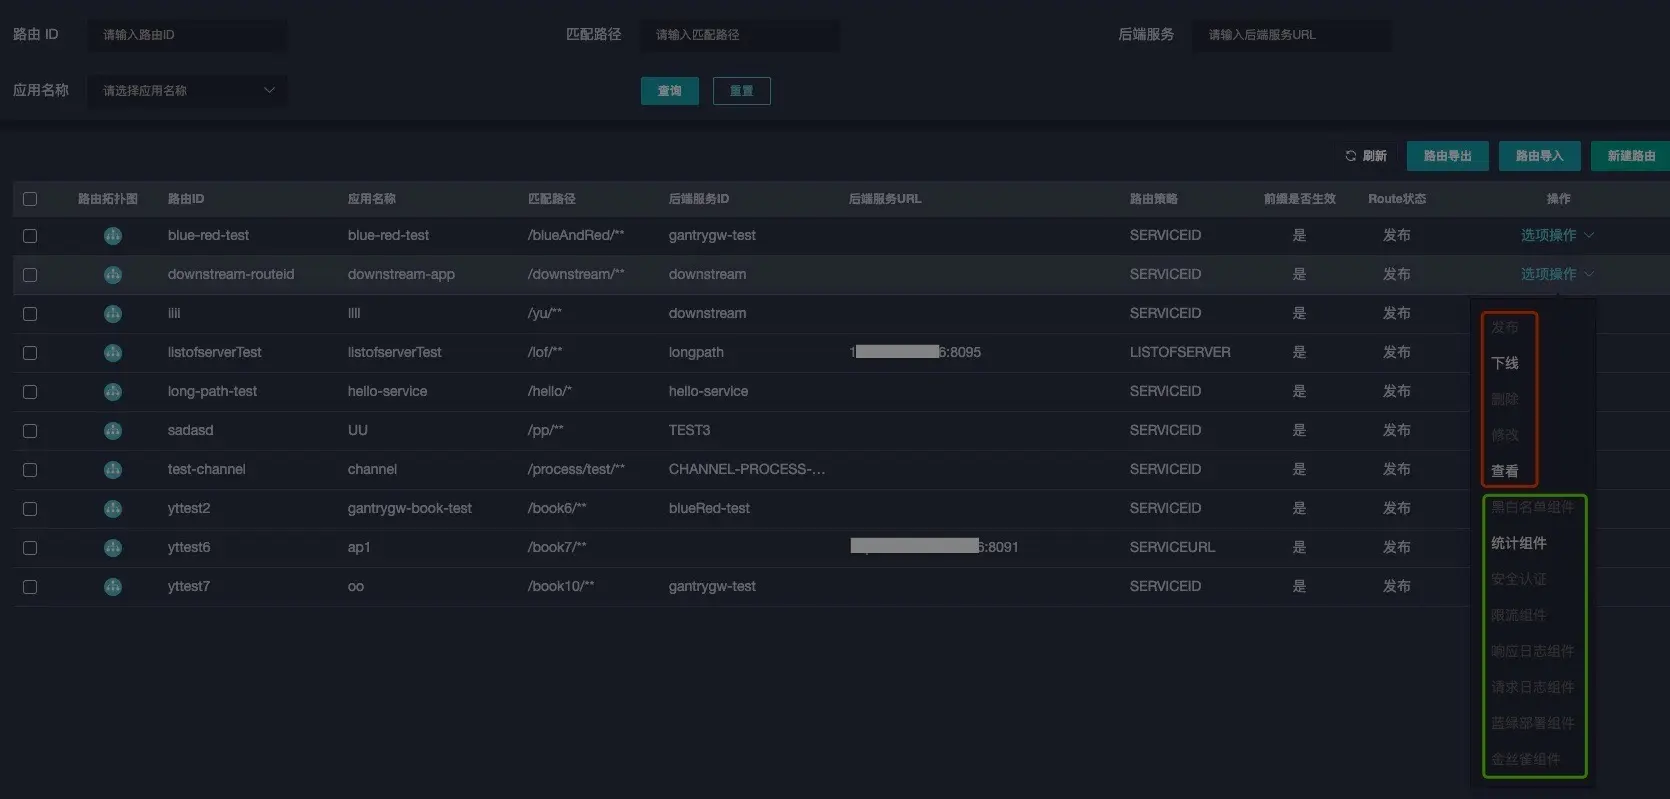
Task: Select 响应日志组件 menu entry
Action: 1533,651
